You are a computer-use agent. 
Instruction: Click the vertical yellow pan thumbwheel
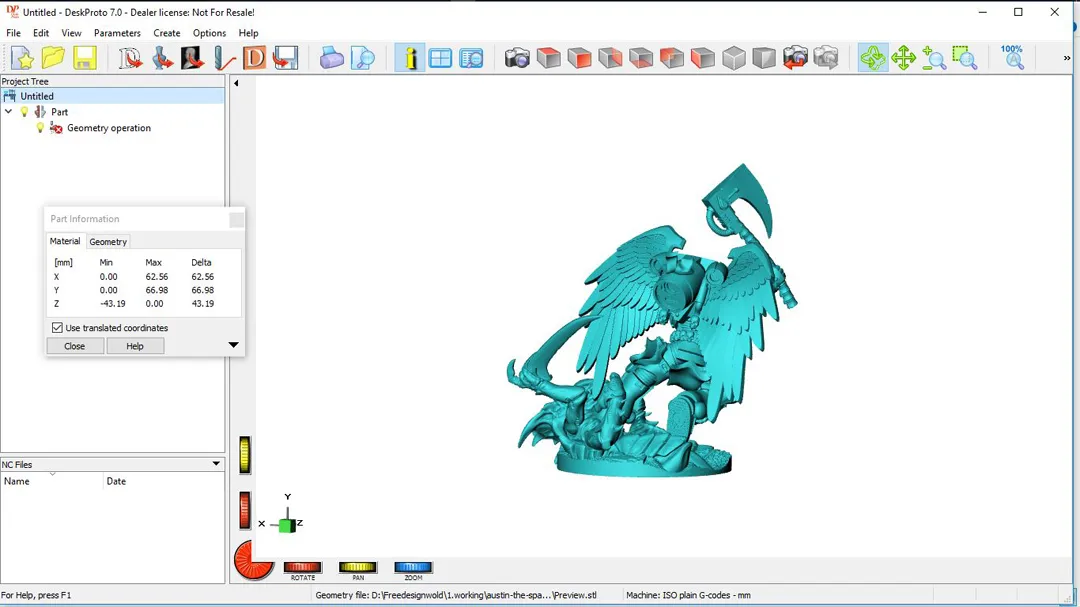pyautogui.click(x=245, y=455)
